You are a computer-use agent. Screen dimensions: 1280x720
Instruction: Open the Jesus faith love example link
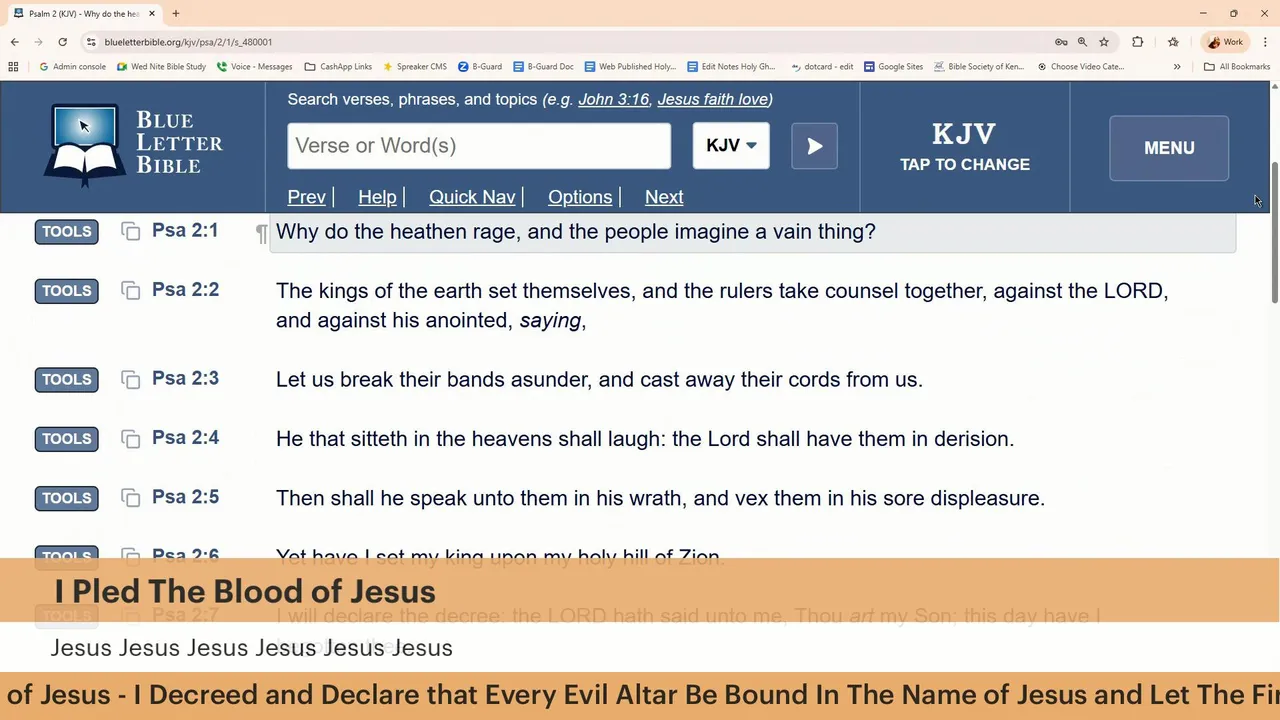pyautogui.click(x=712, y=99)
